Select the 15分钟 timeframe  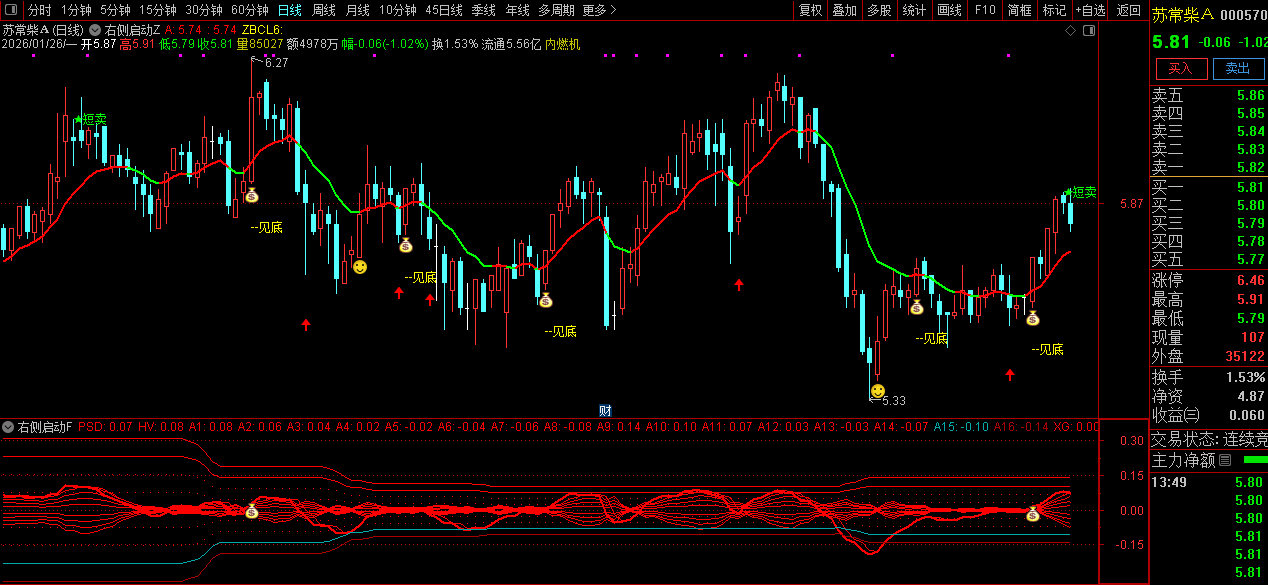(x=158, y=10)
